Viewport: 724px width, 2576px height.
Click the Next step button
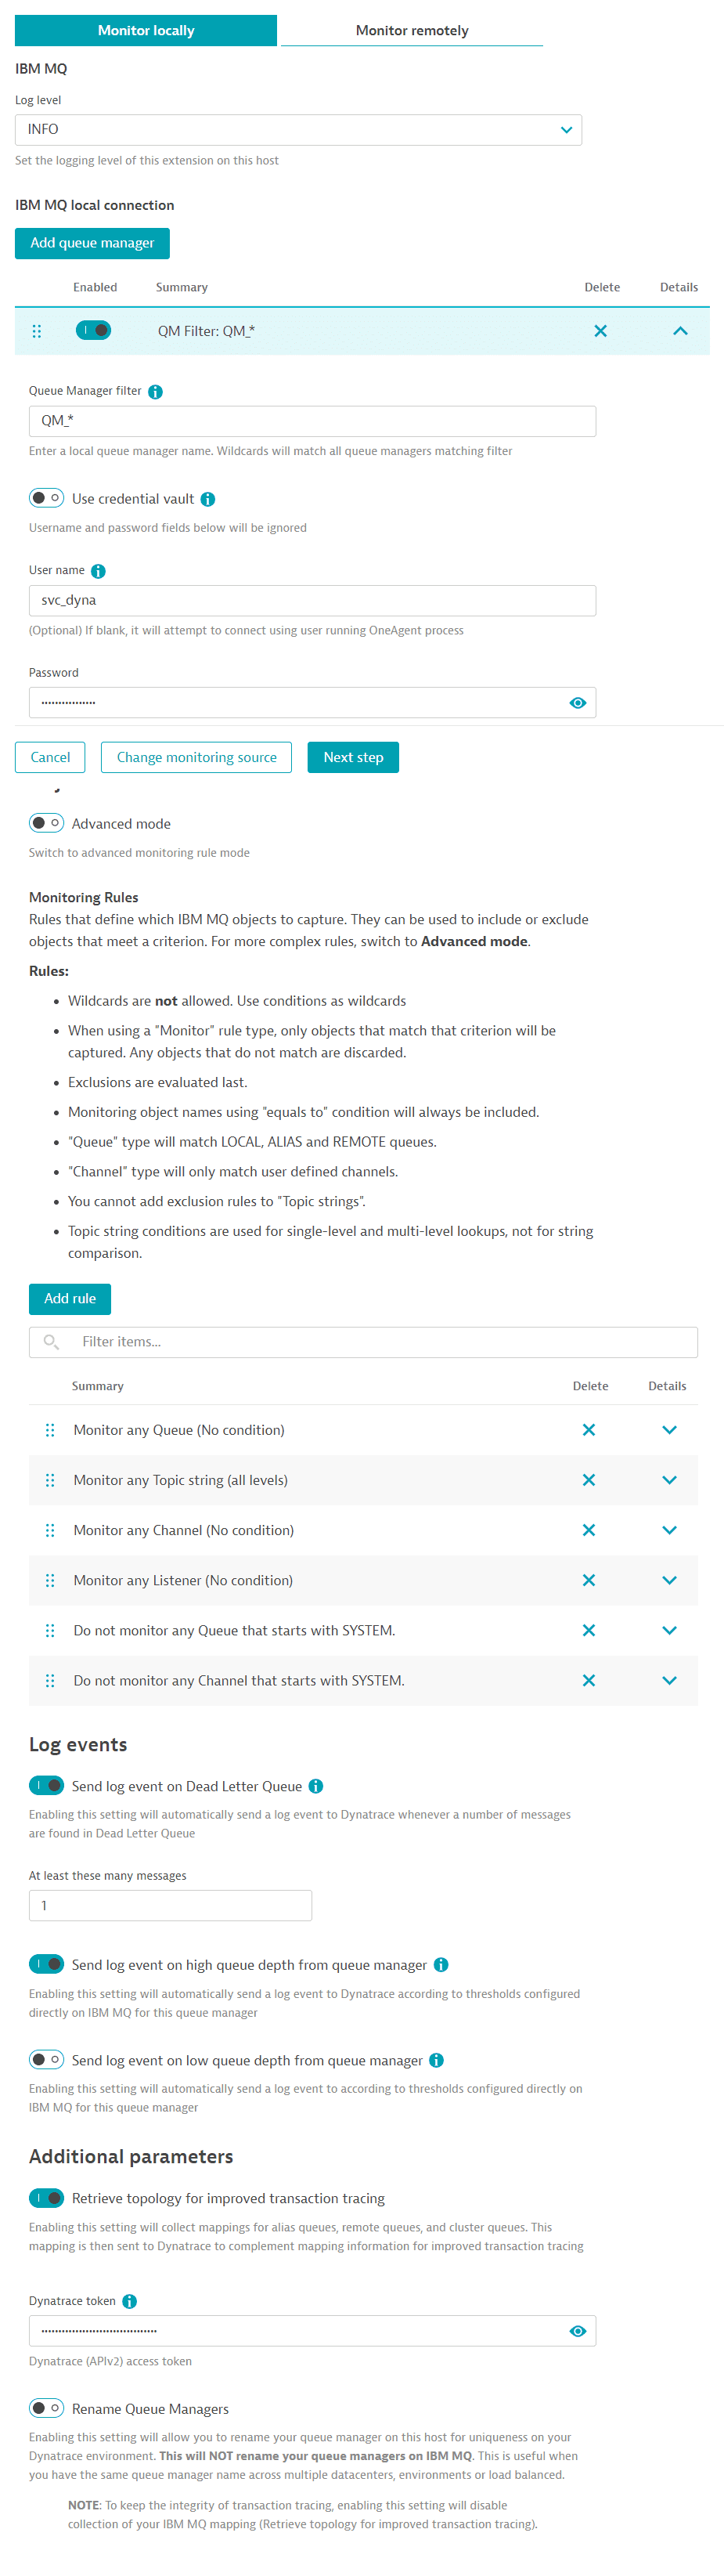point(353,757)
